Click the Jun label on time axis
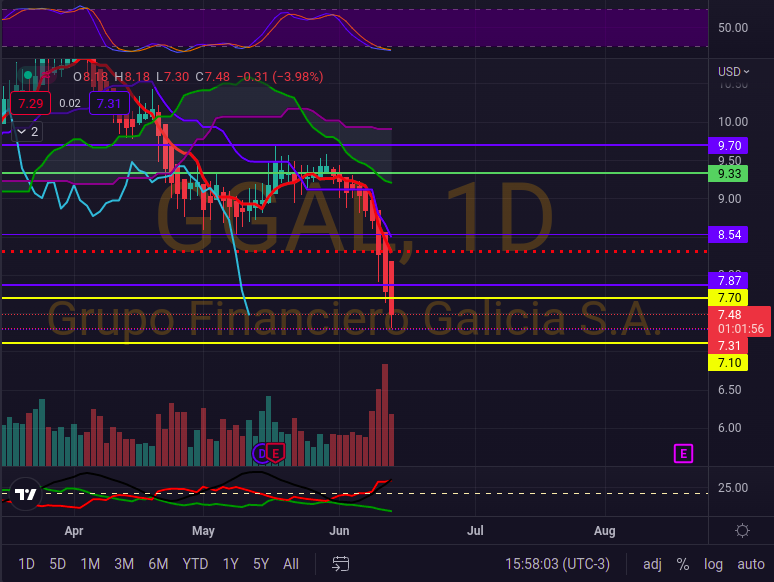Image resolution: width=774 pixels, height=582 pixels. point(339,531)
